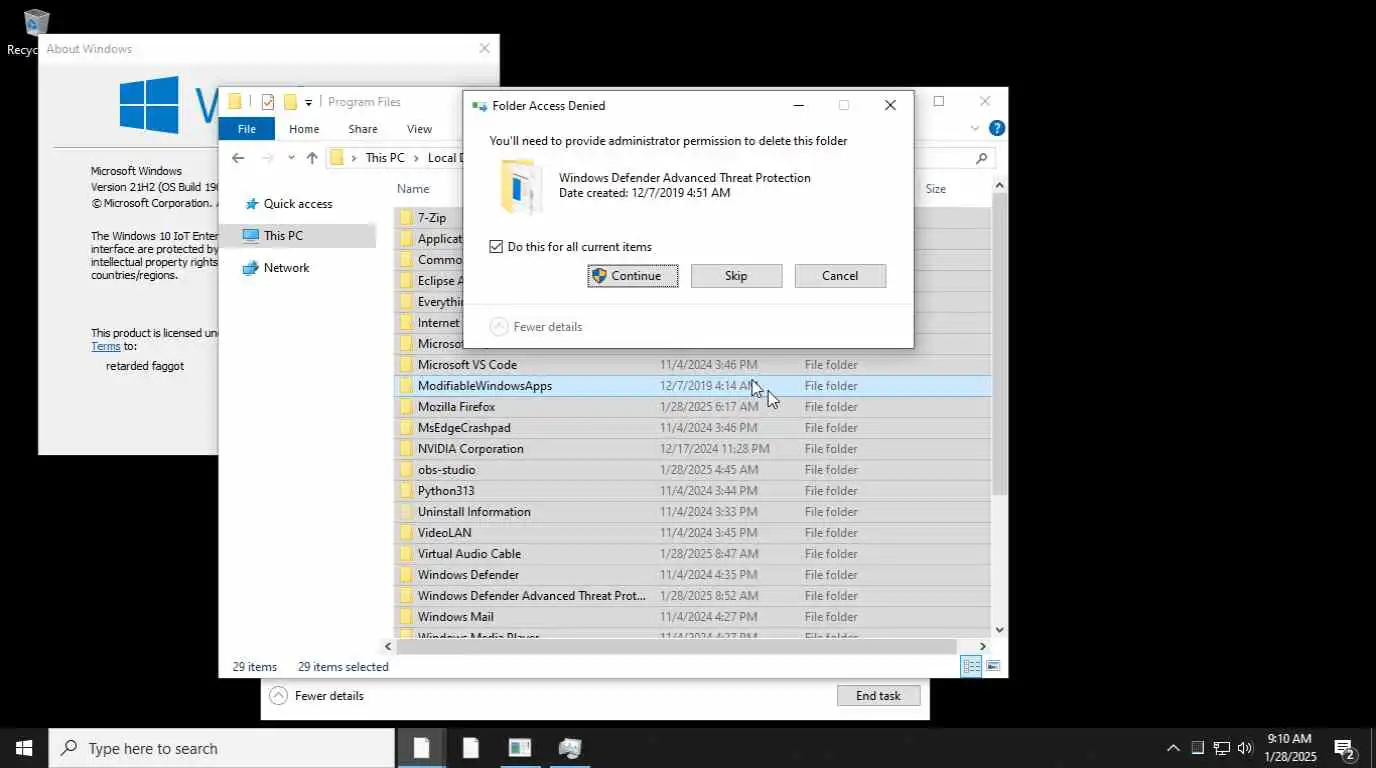Expand the ribbon using the chevron near help
Screen dimensions: 1376x768
975,129
